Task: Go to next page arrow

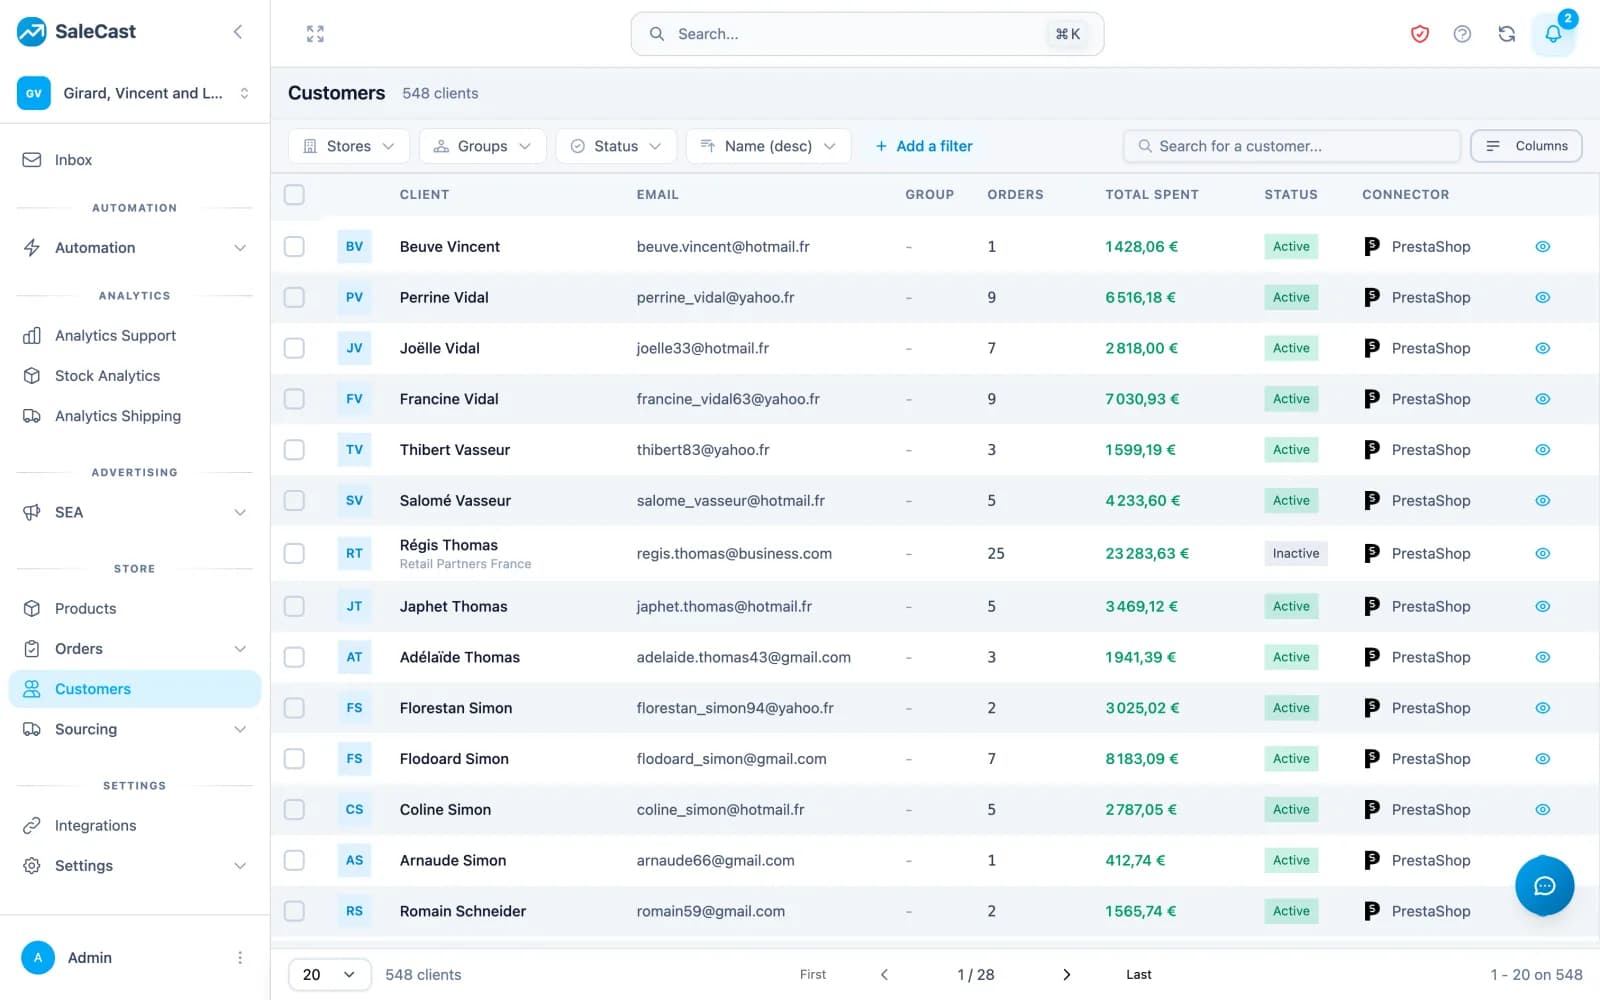Action: (x=1066, y=974)
